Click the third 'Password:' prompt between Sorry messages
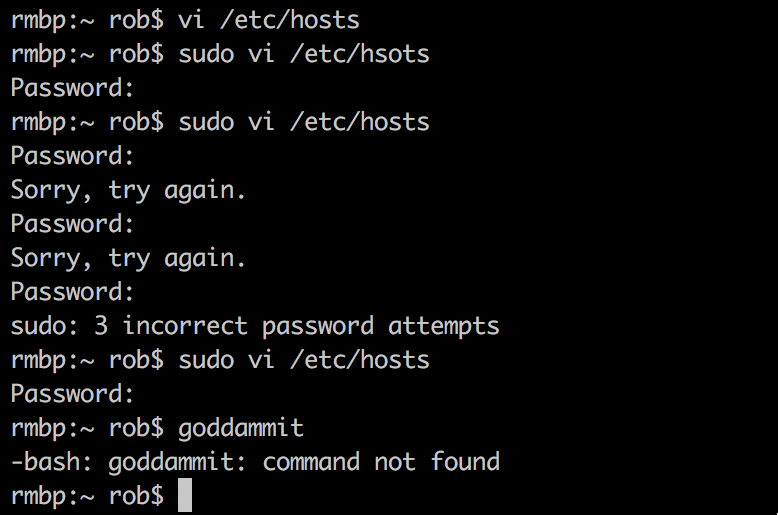 (x=72, y=224)
